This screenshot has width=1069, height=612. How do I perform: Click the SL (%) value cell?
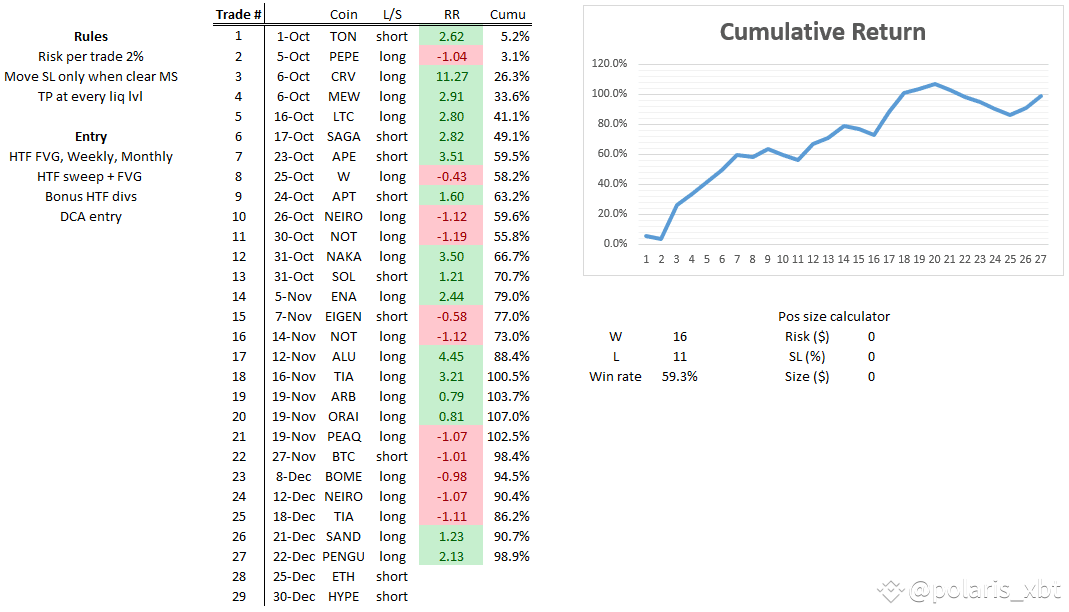click(x=871, y=356)
